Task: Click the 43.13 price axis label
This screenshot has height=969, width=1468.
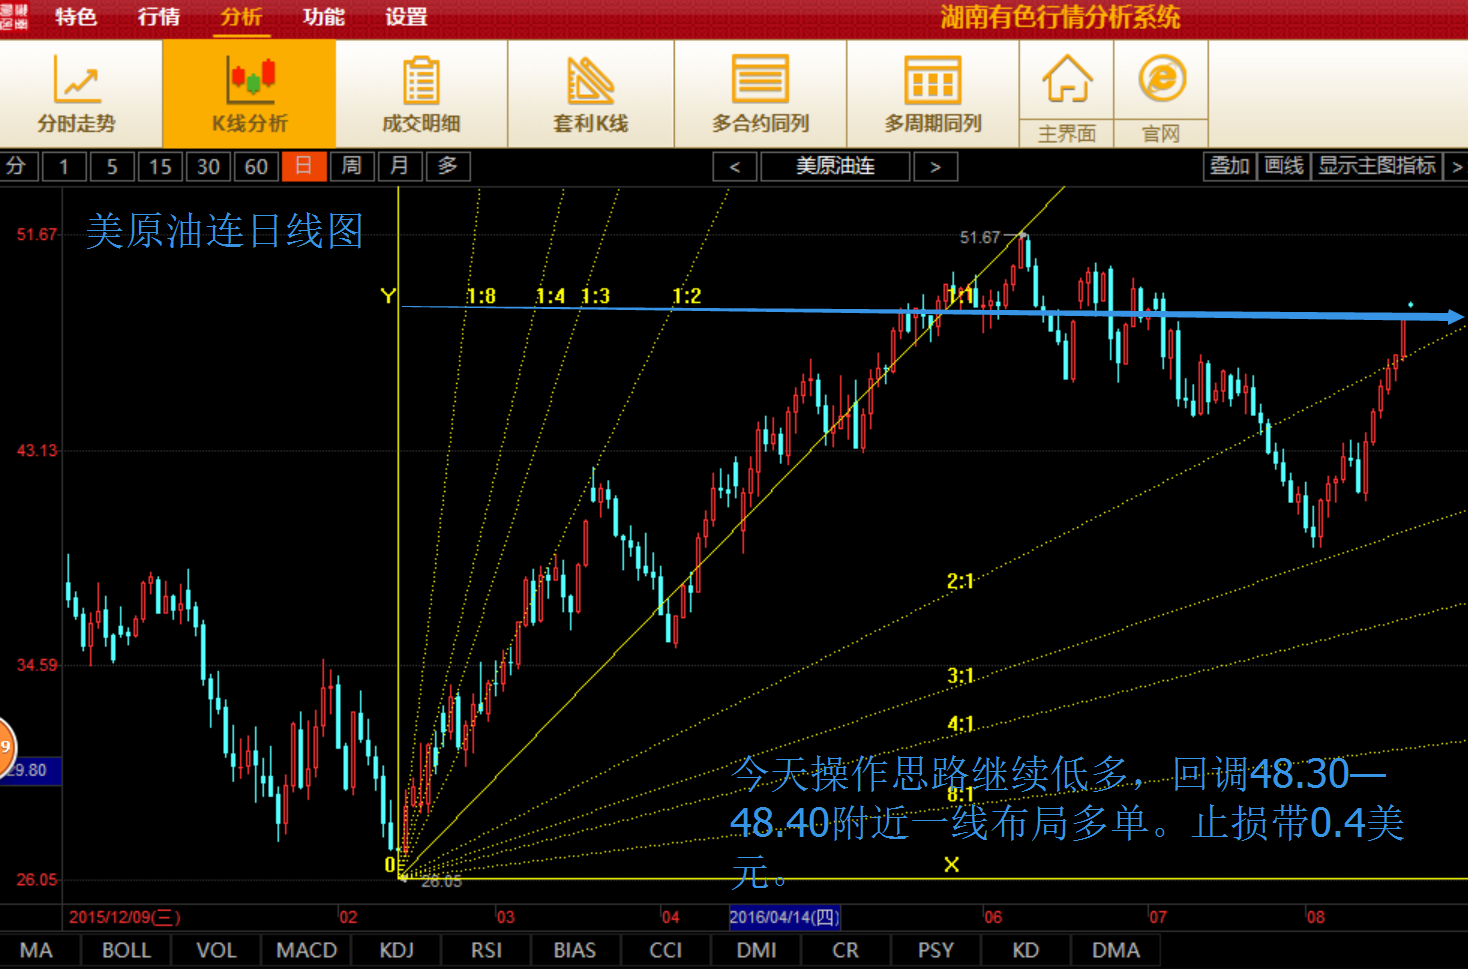Action: click(37, 451)
